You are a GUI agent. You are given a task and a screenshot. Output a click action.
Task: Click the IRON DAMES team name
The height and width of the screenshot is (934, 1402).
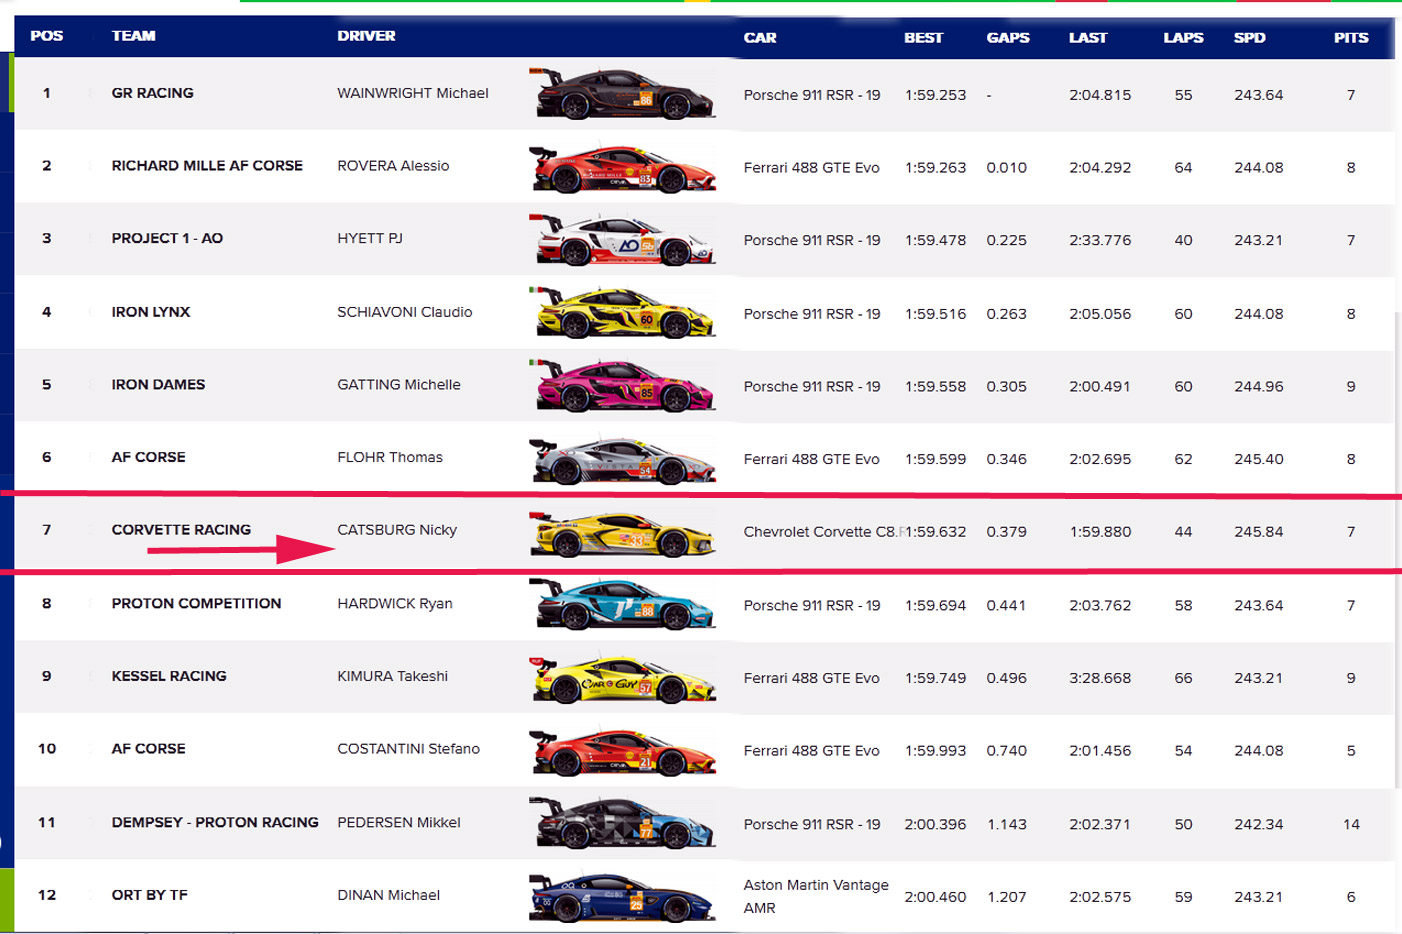(158, 385)
